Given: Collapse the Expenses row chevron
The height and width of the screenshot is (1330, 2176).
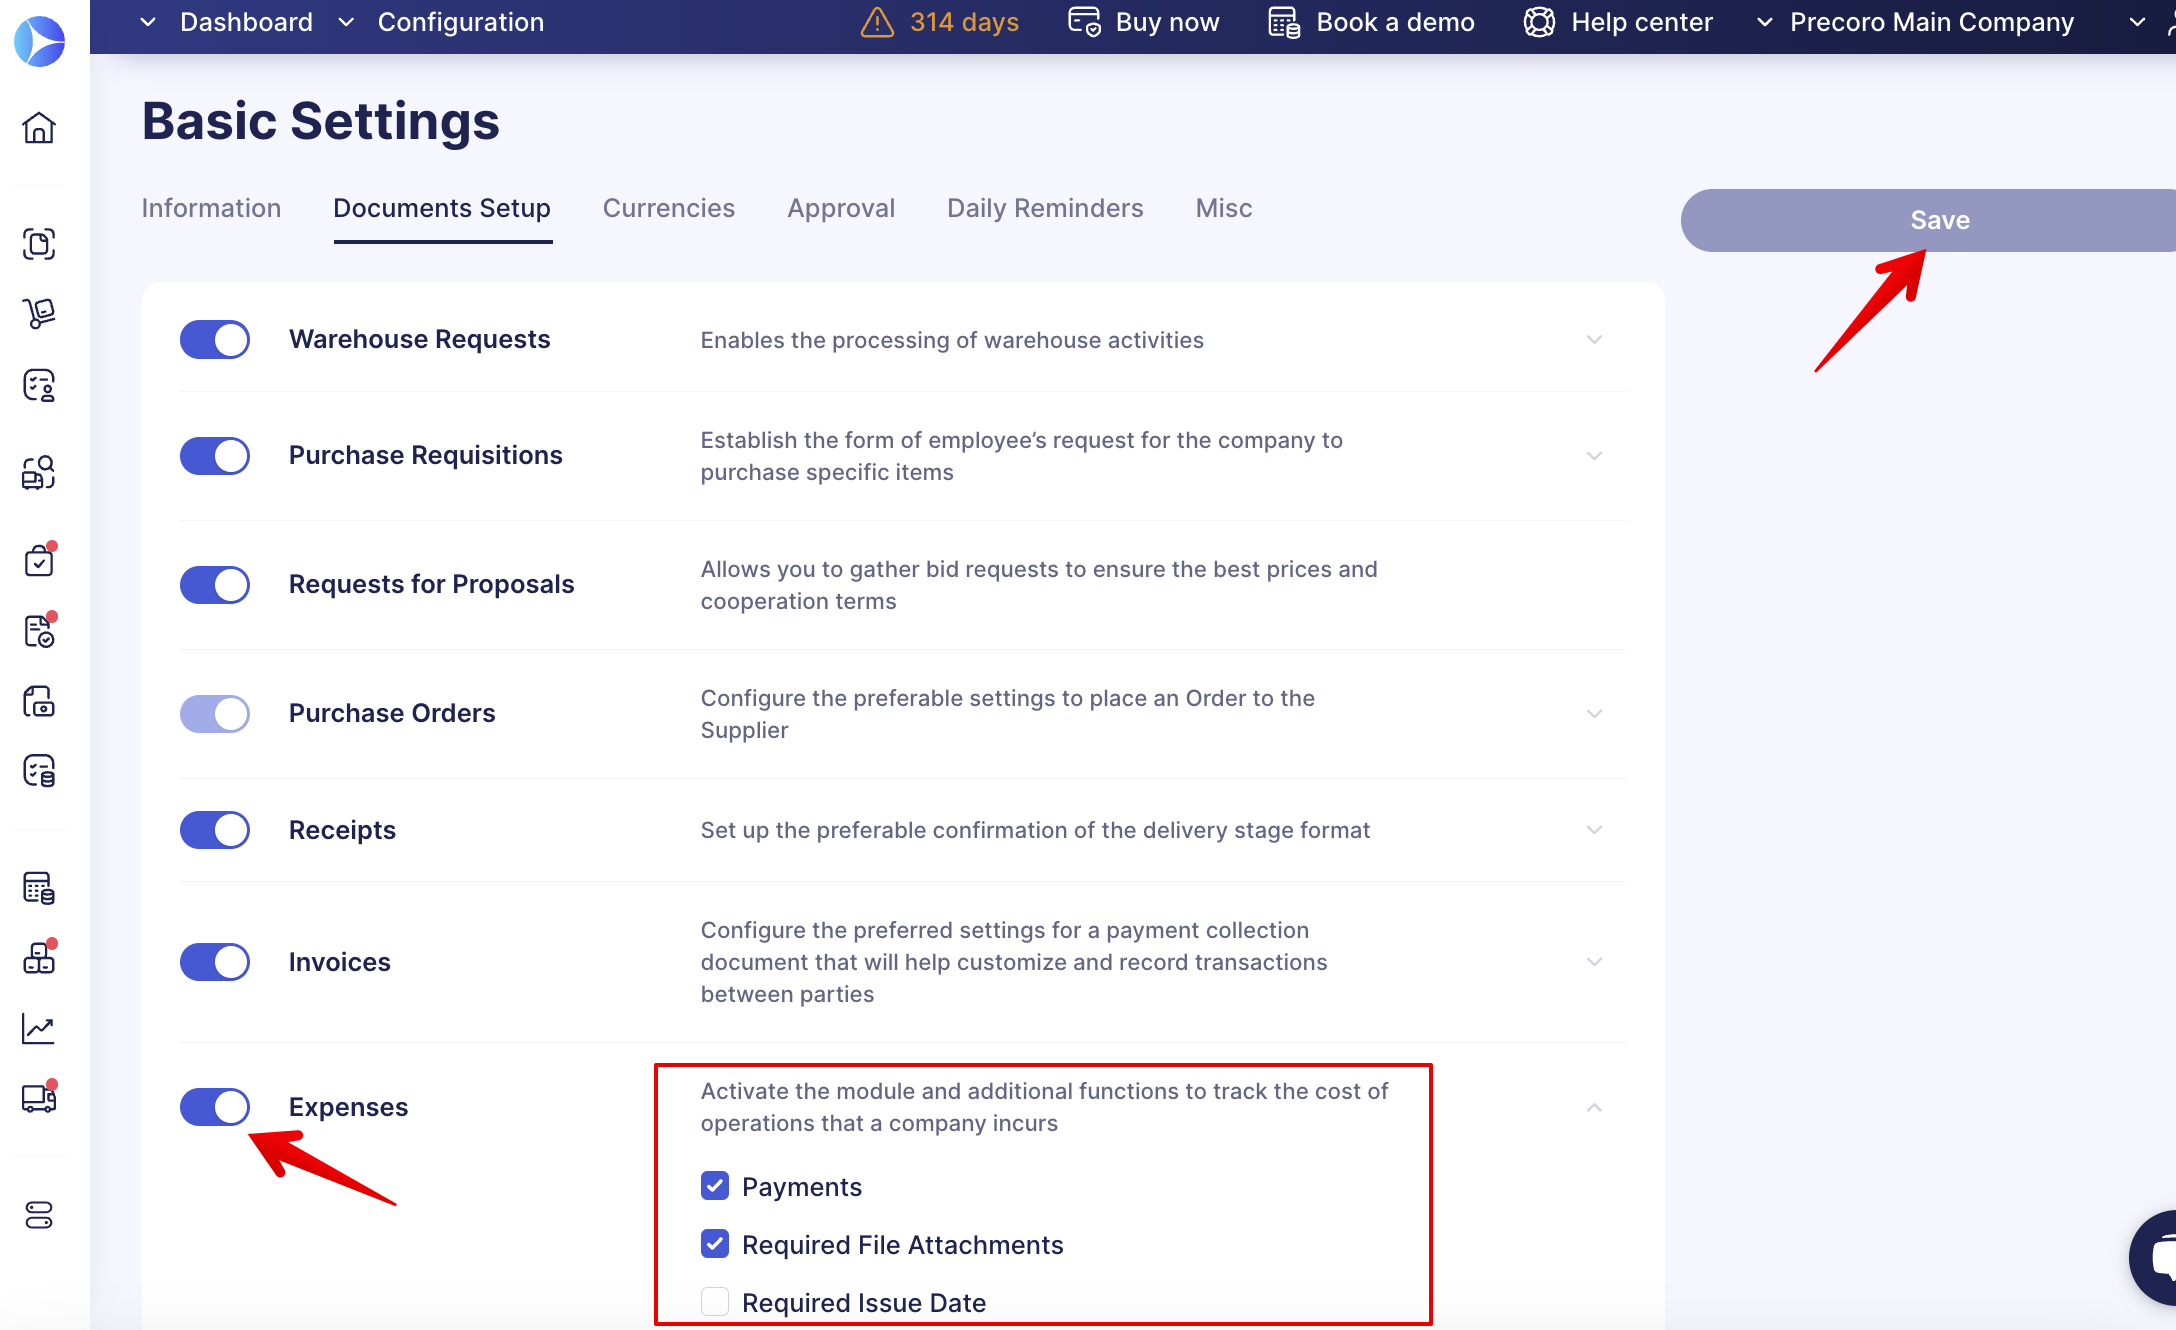Looking at the screenshot, I should pyautogui.click(x=1594, y=1107).
